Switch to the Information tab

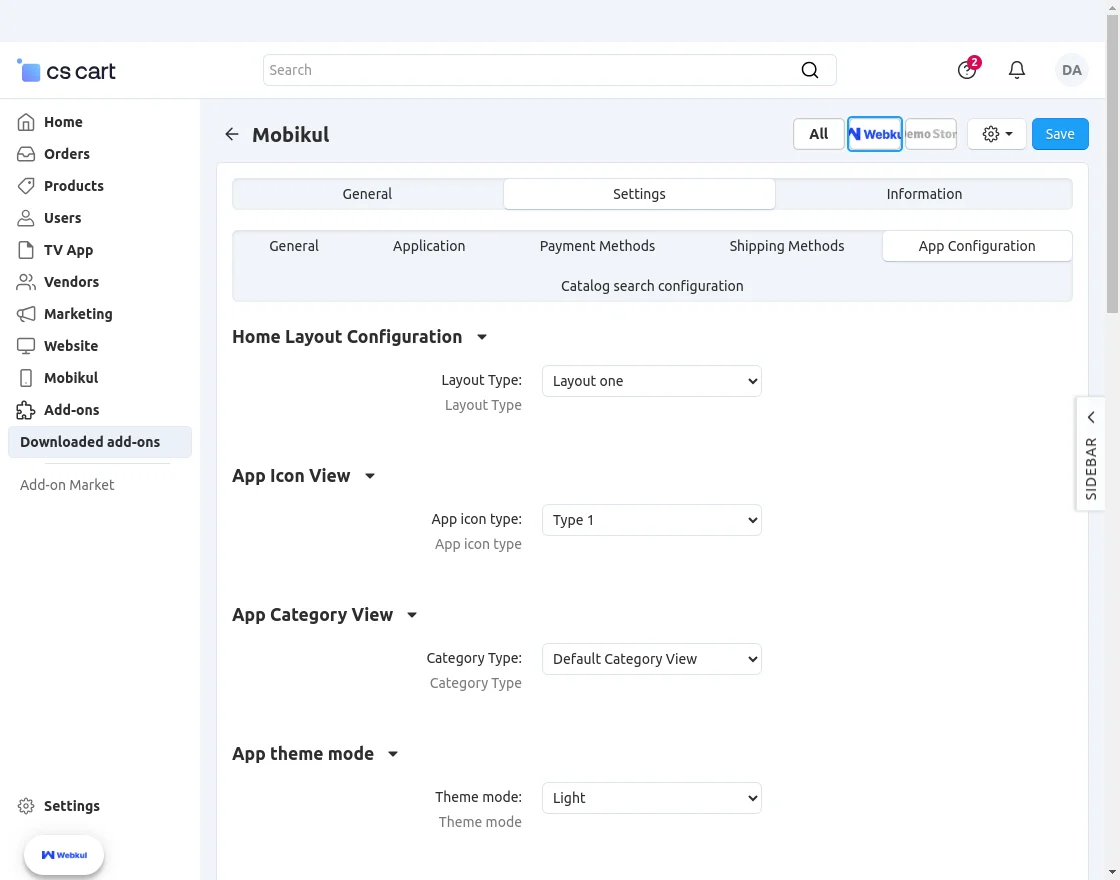[923, 194]
